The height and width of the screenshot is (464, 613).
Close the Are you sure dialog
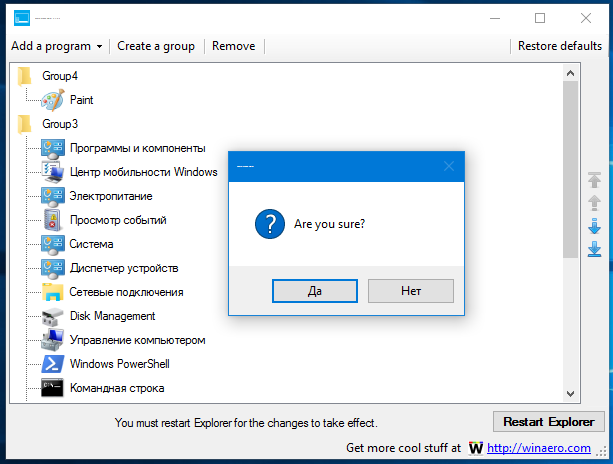click(x=449, y=167)
